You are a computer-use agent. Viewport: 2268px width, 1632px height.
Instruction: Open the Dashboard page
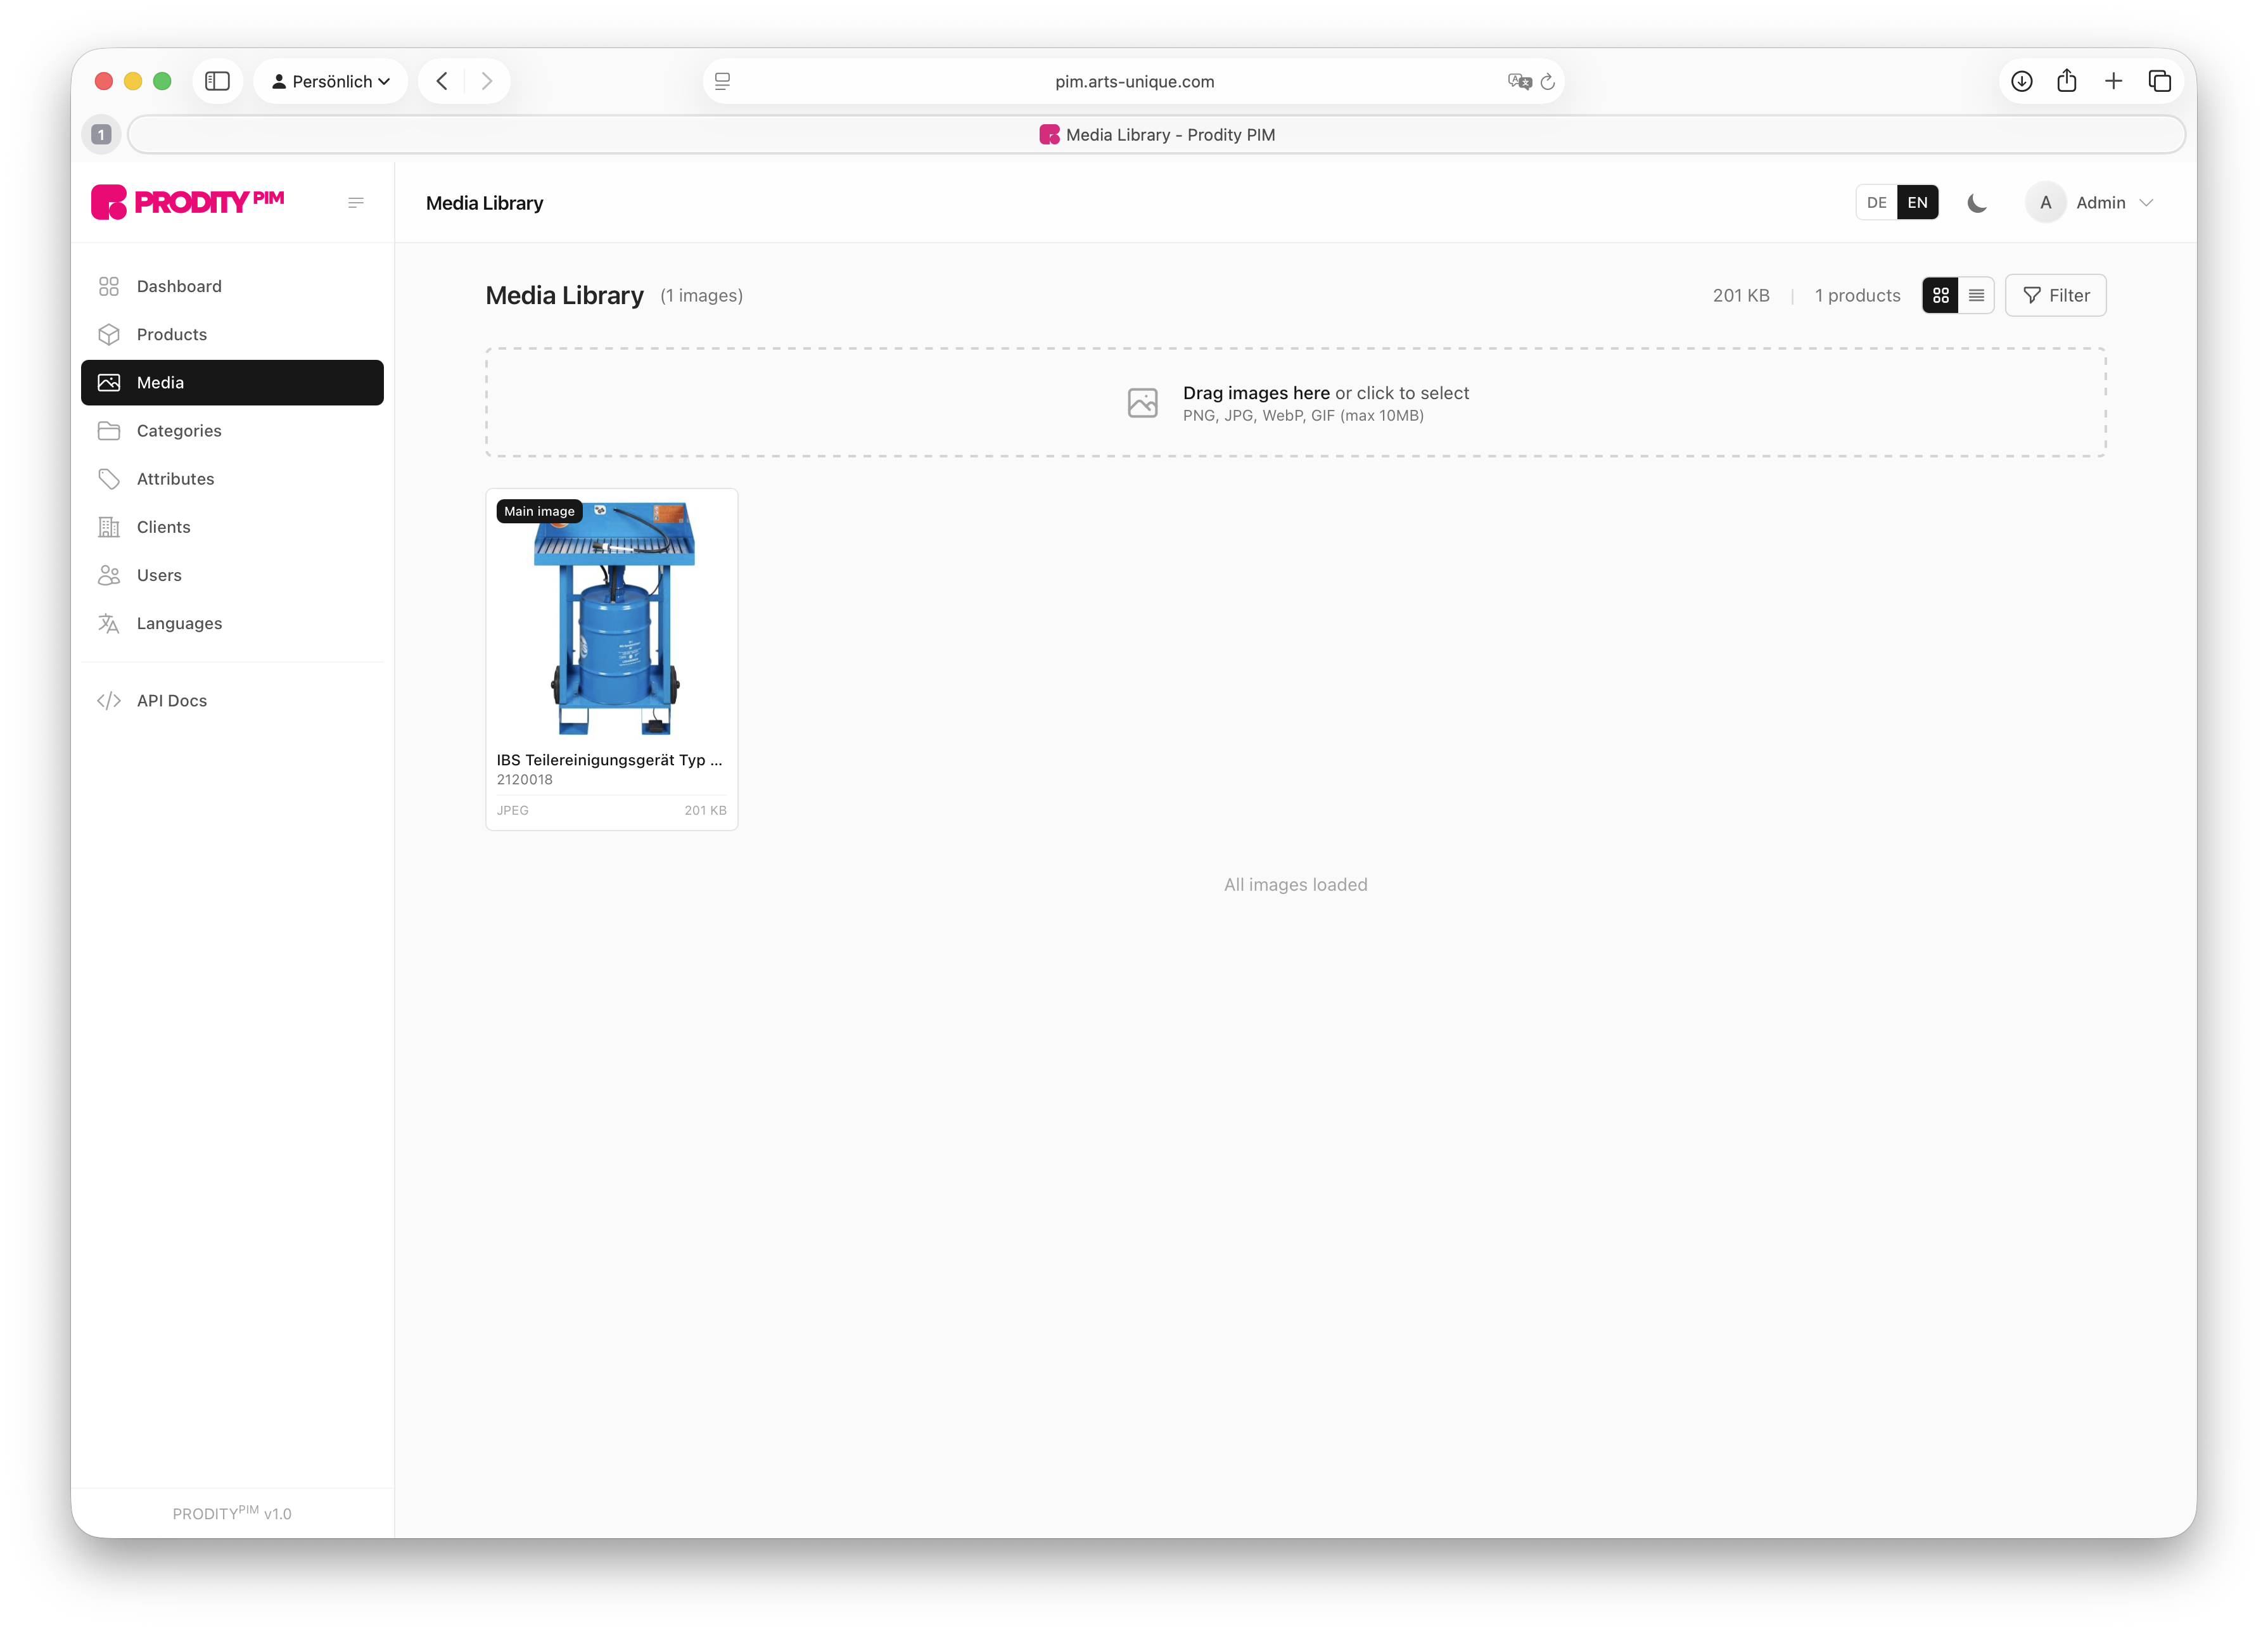[179, 286]
